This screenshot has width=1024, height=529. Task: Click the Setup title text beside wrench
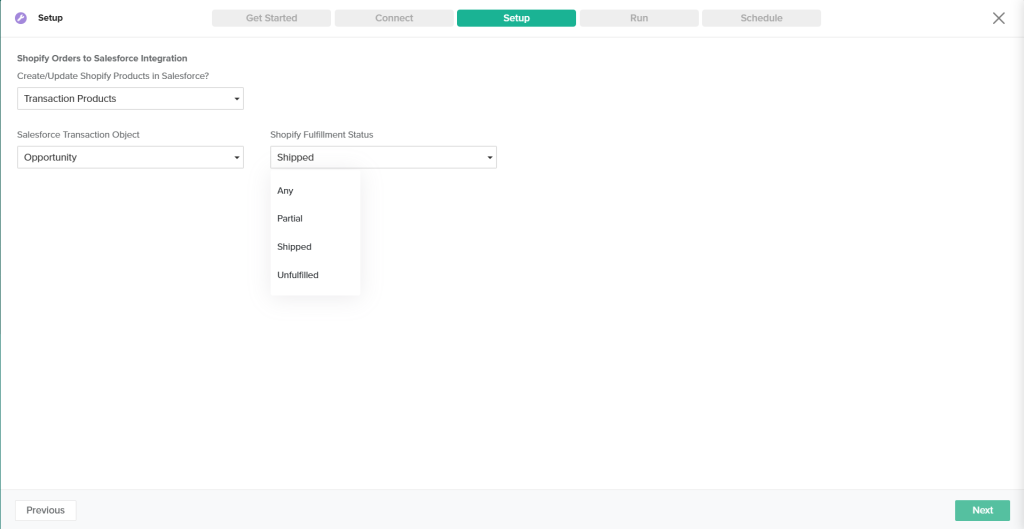[x=50, y=18]
